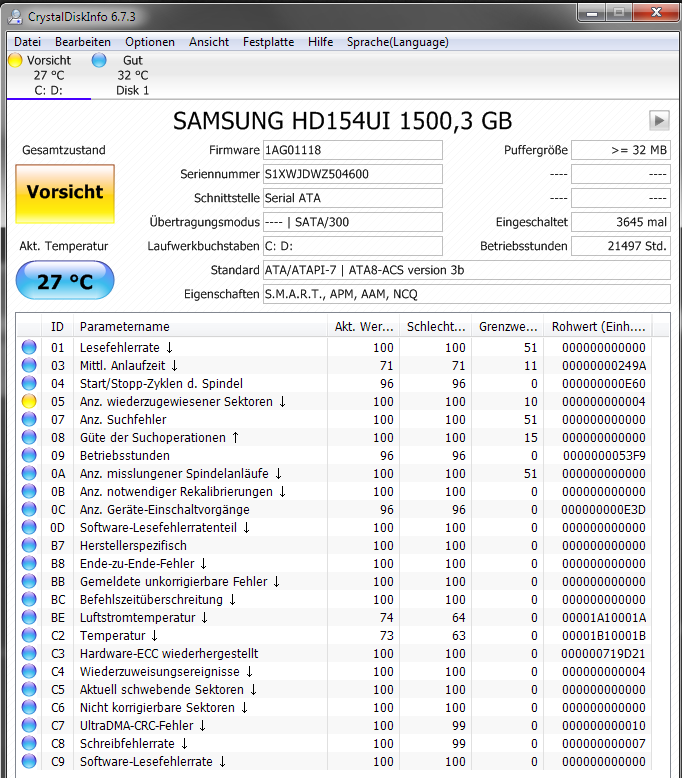Open the Ansicht menu

pos(209,42)
